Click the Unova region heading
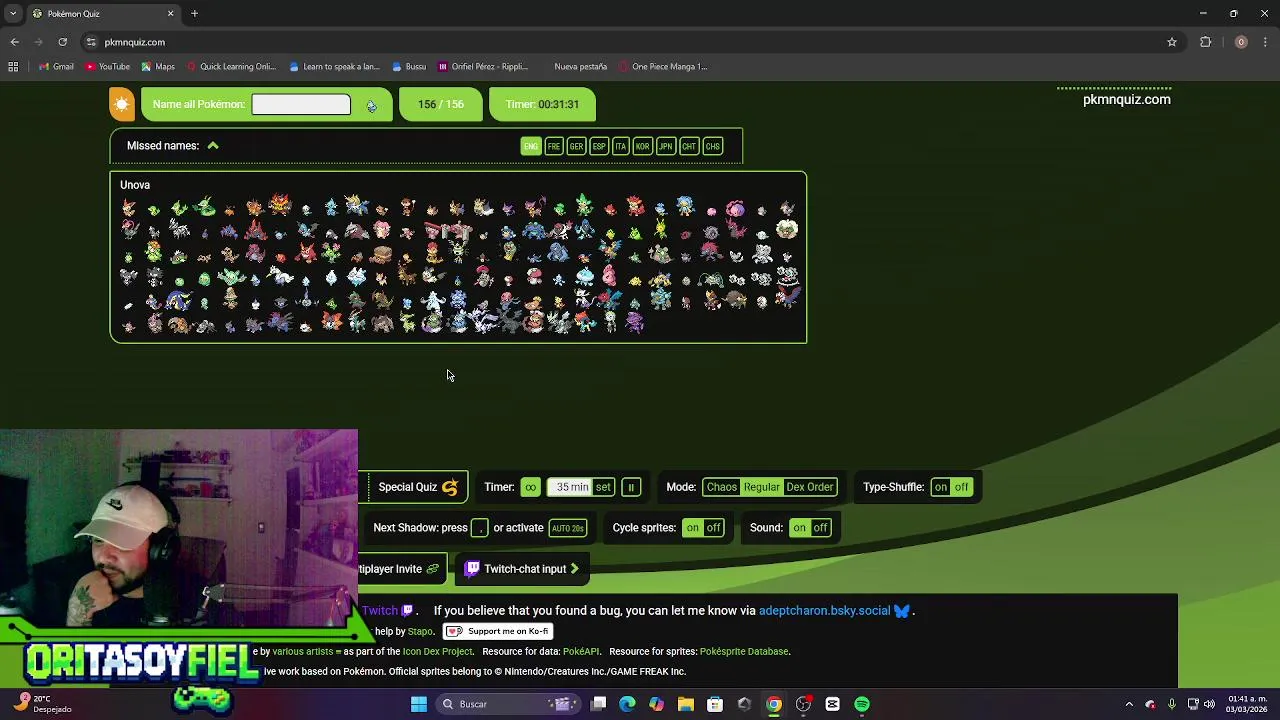 pyautogui.click(x=135, y=185)
